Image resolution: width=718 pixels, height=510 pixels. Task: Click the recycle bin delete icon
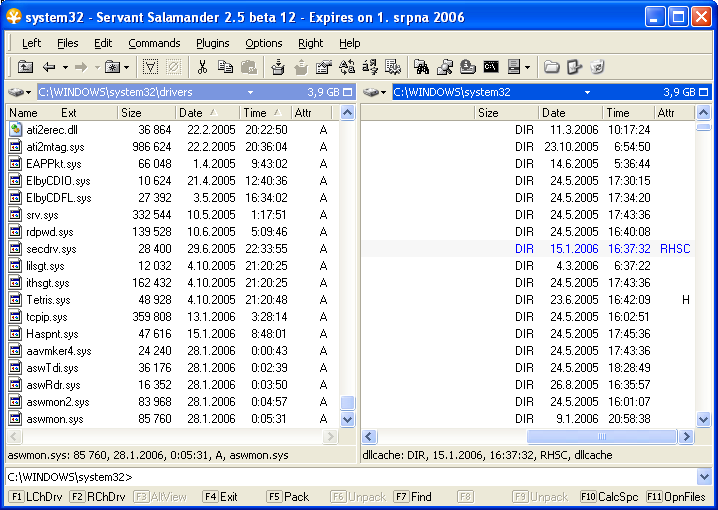pos(597,67)
